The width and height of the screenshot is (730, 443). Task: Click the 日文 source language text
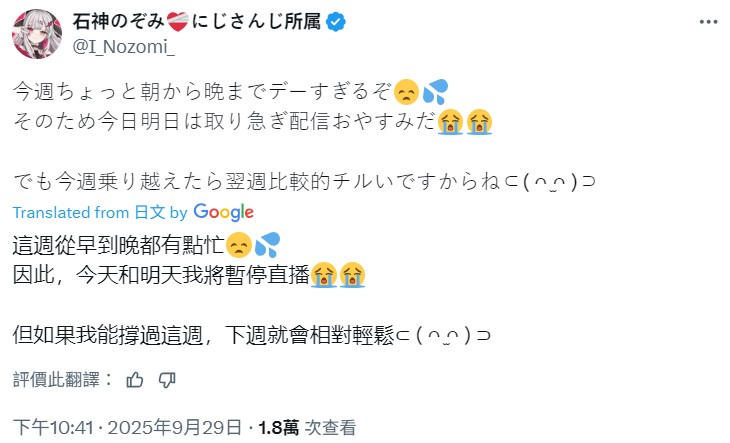(x=150, y=212)
